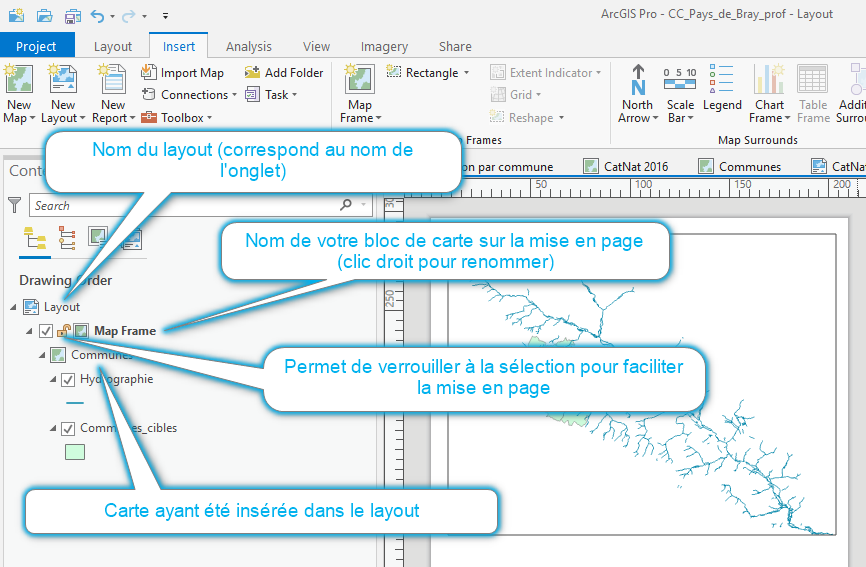Insert a Map Frame using the ribbon icon
The width and height of the screenshot is (866, 567).
pos(360,78)
